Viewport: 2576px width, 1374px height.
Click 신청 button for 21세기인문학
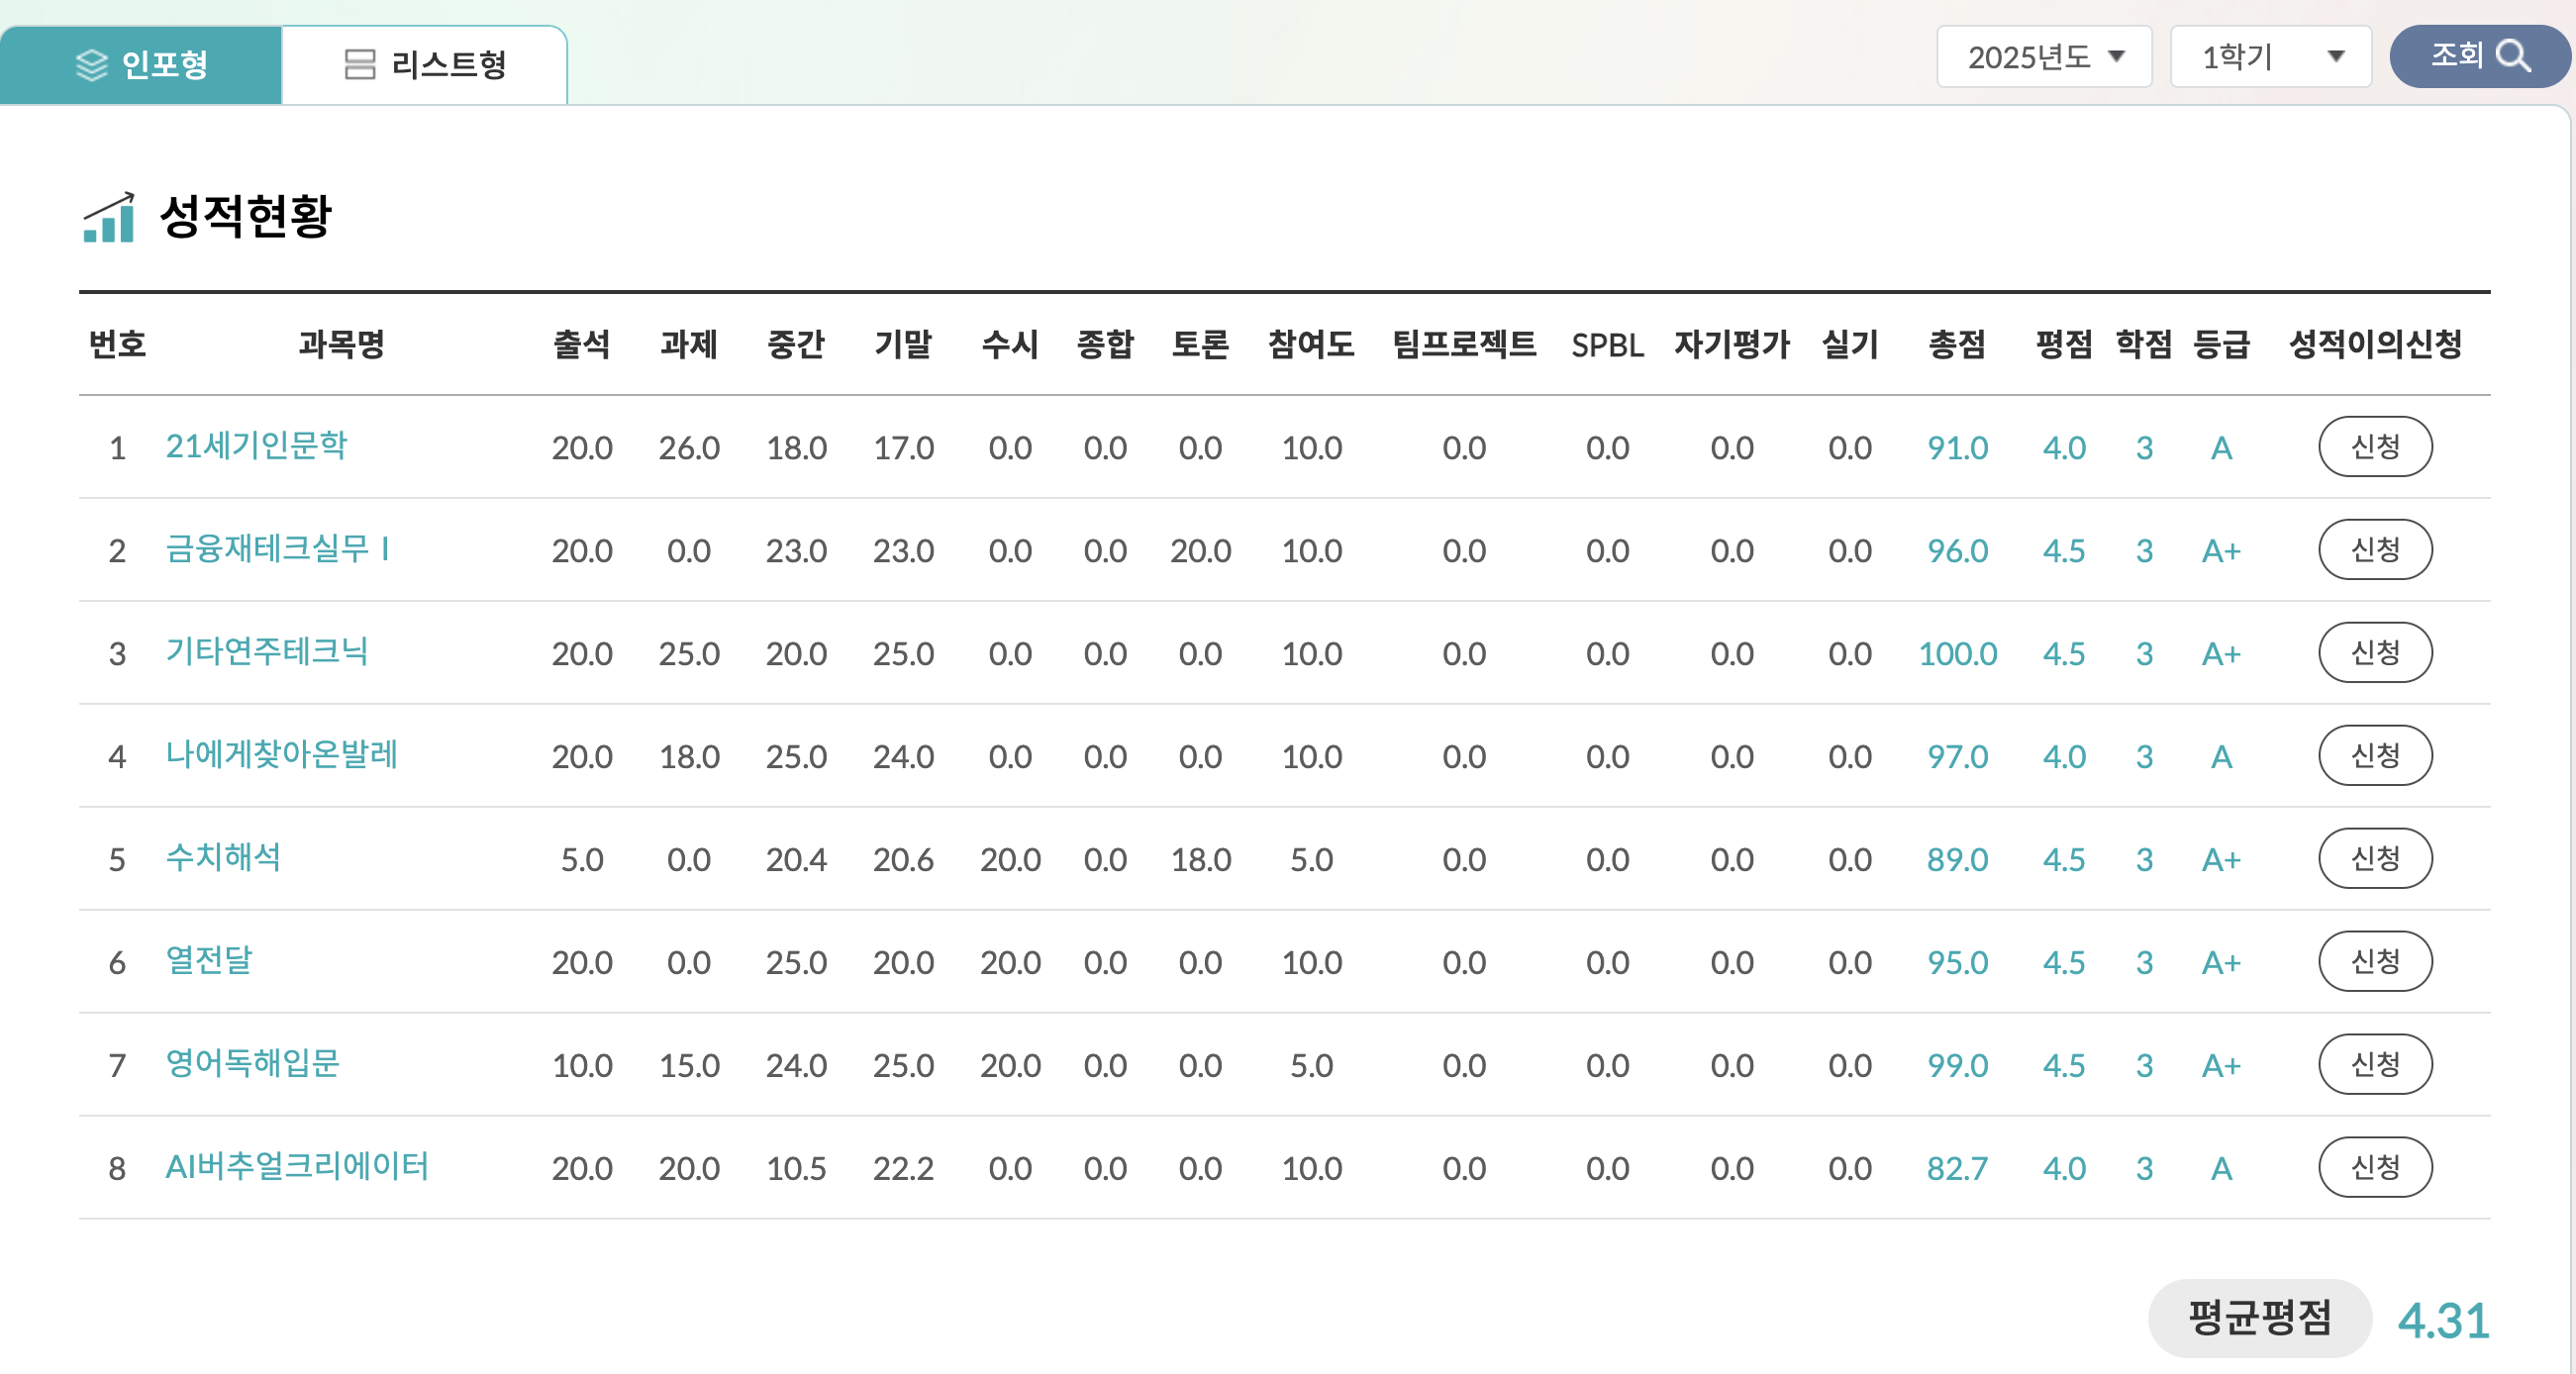click(x=2374, y=447)
